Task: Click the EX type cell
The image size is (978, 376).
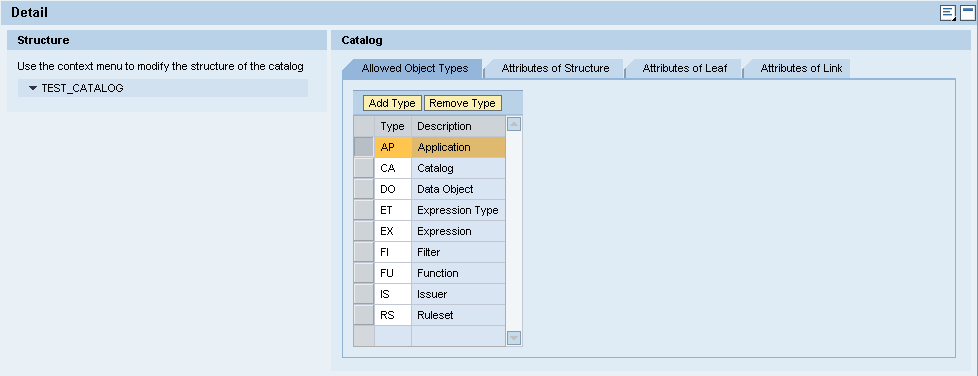Action: coord(393,231)
